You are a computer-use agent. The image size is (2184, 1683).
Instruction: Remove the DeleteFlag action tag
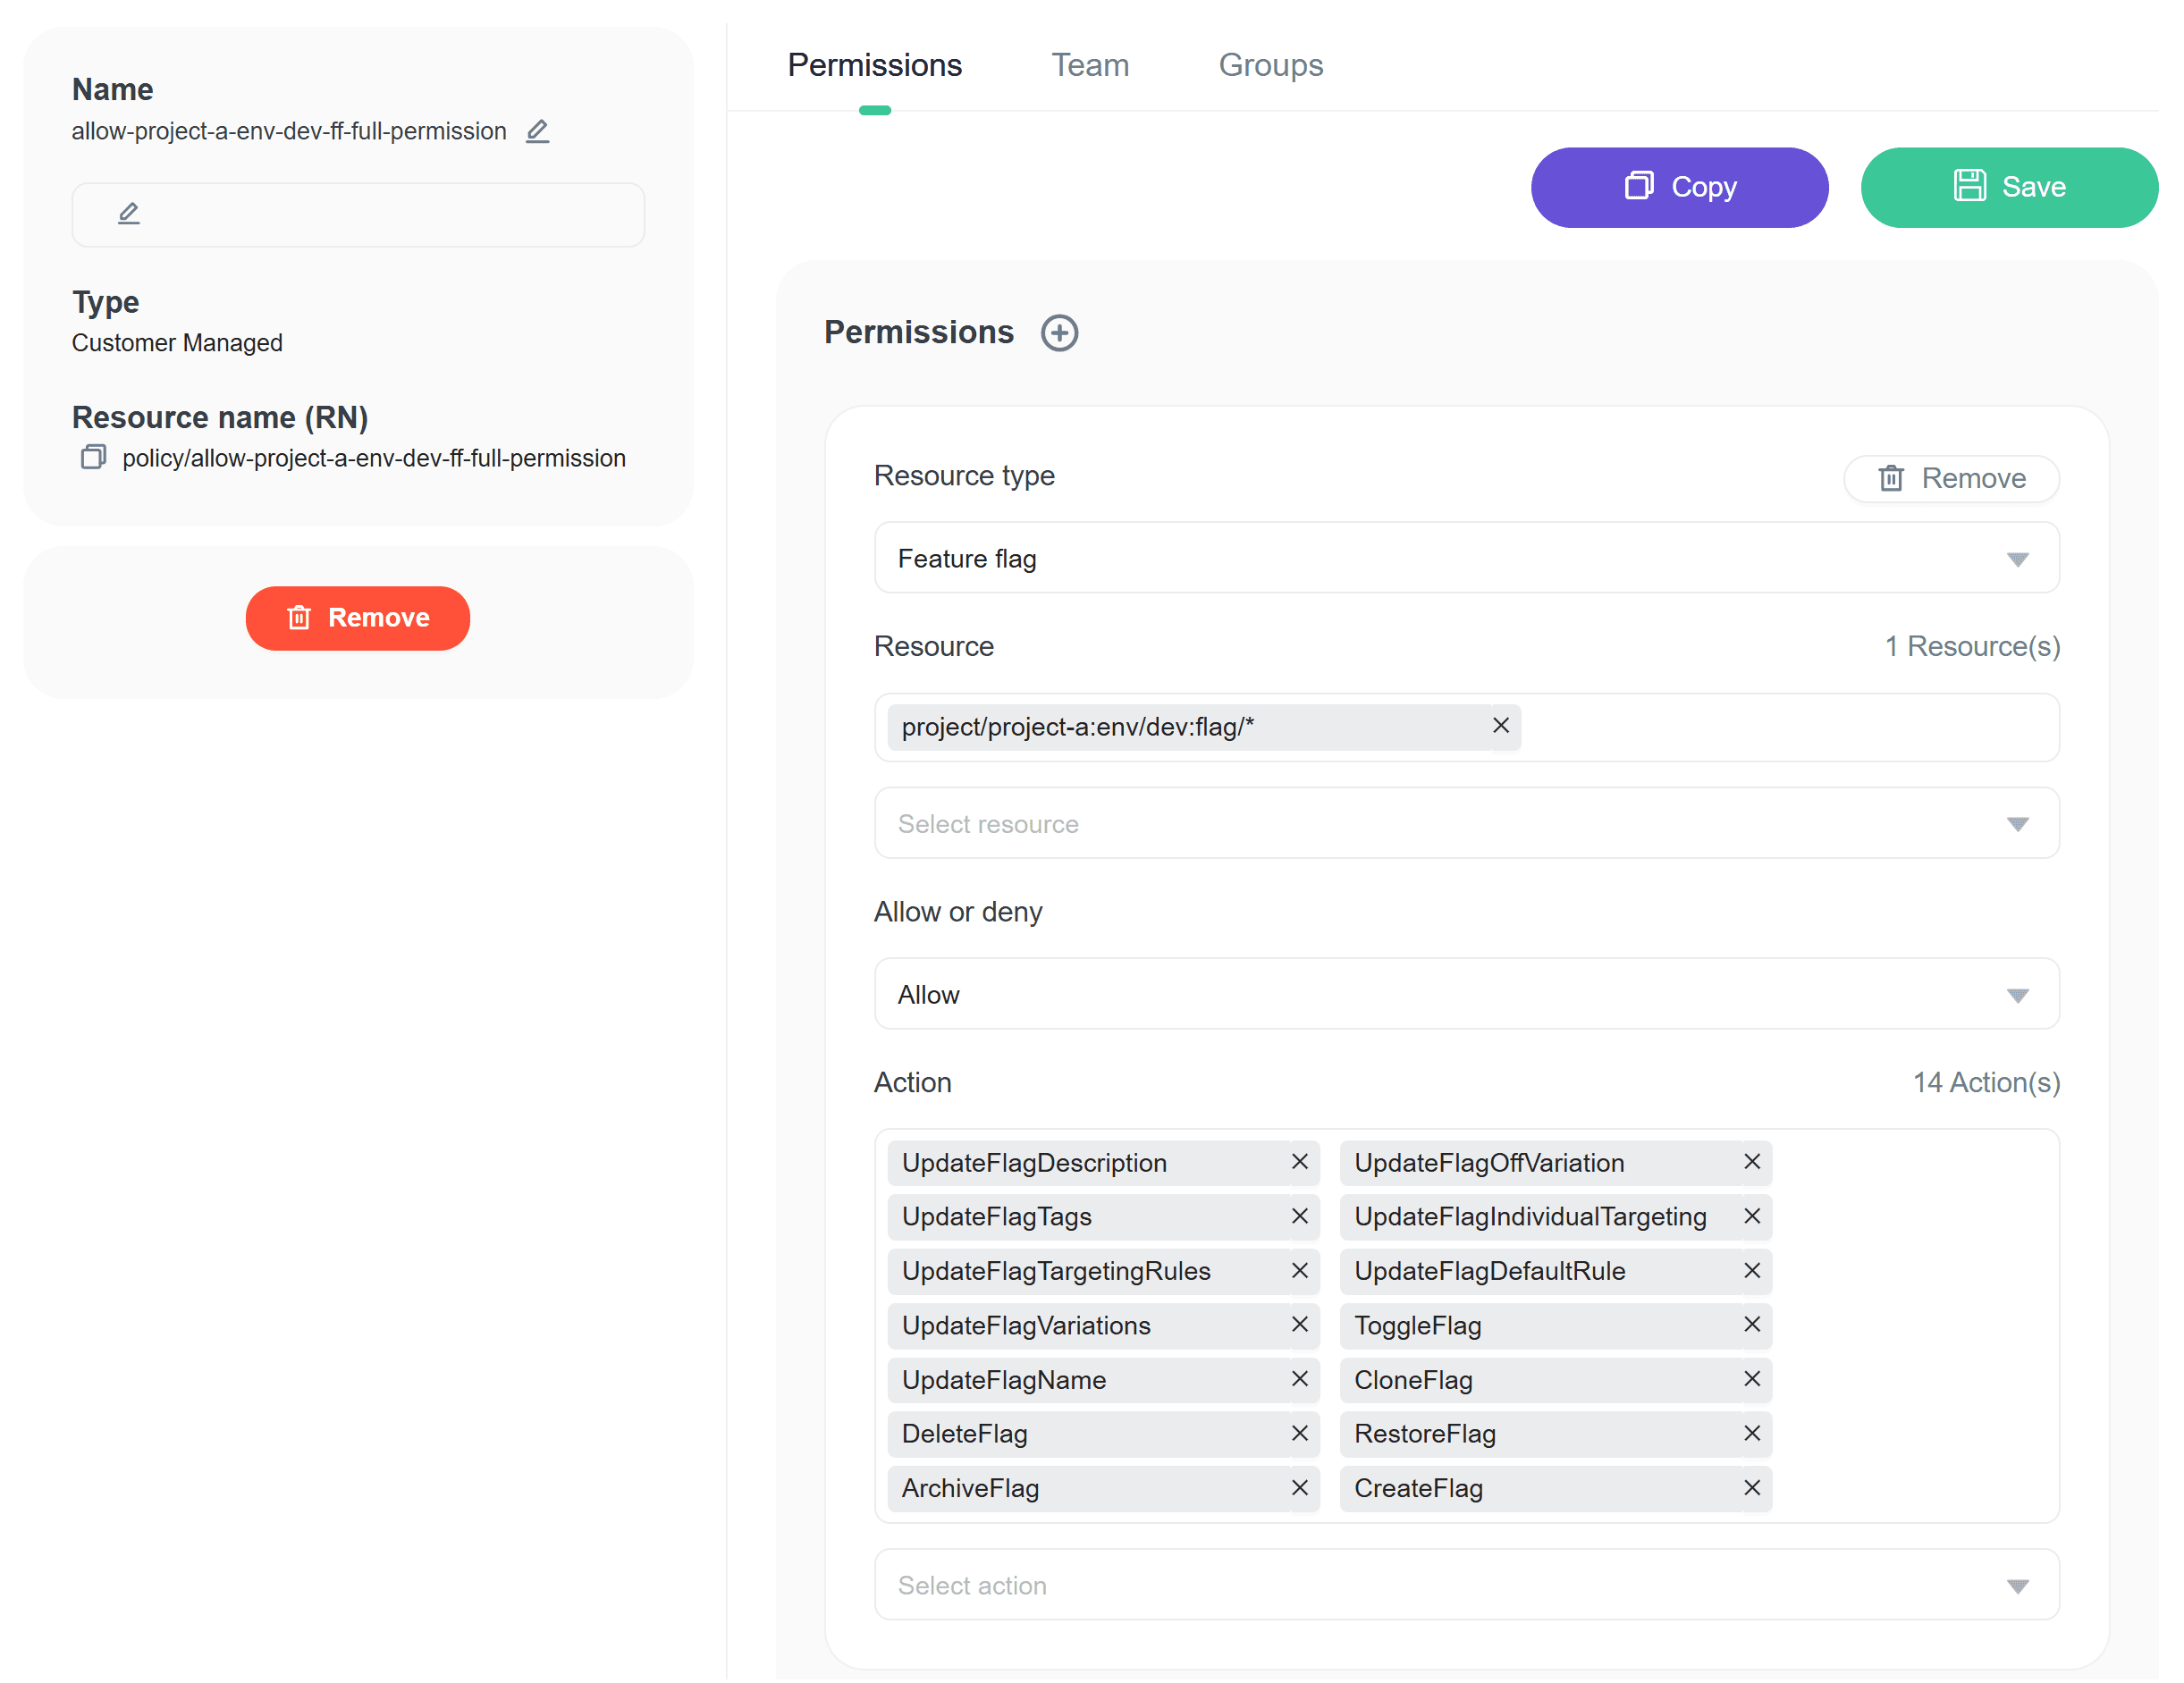pyautogui.click(x=1299, y=1433)
